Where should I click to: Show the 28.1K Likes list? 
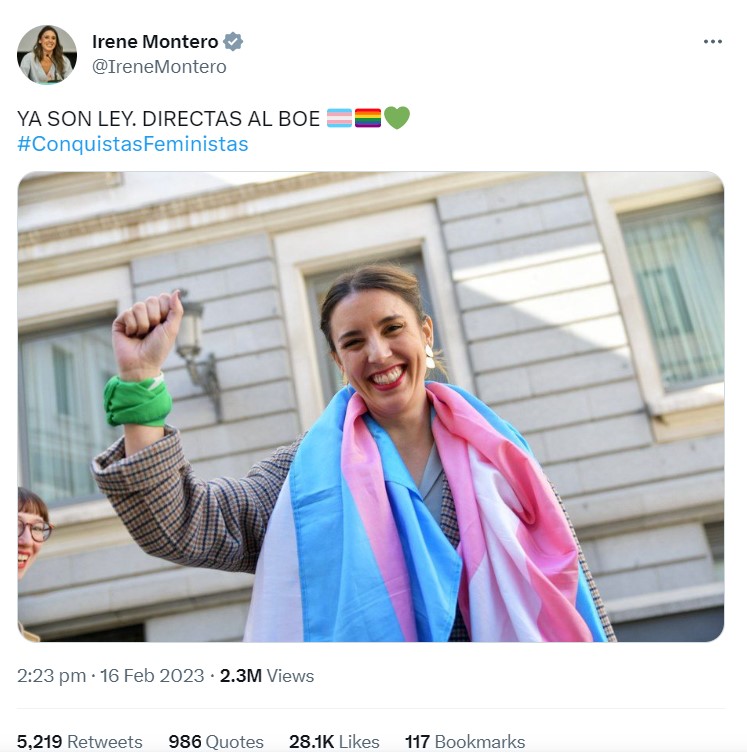click(x=334, y=741)
